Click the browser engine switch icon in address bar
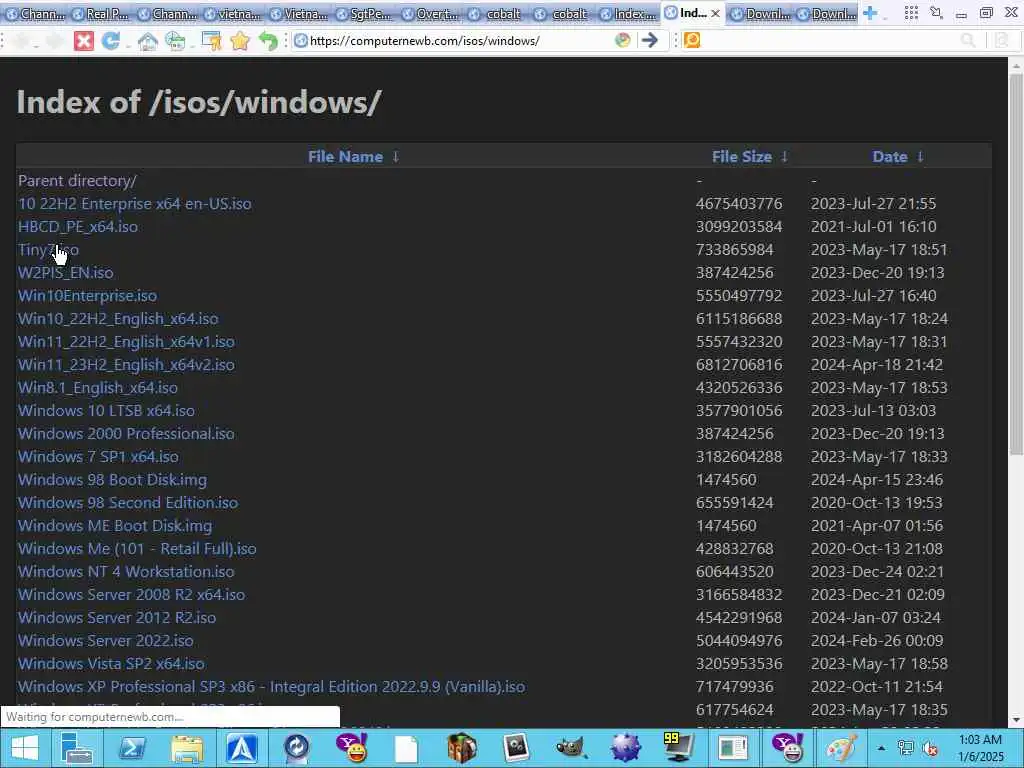Screen dimensions: 1024x768 click(622, 40)
